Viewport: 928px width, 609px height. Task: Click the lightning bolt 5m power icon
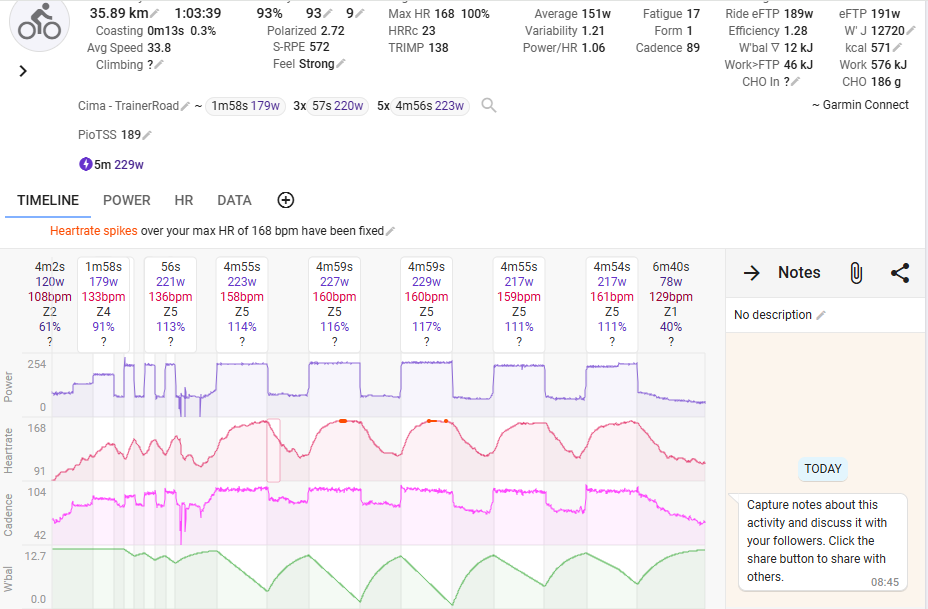(x=86, y=164)
